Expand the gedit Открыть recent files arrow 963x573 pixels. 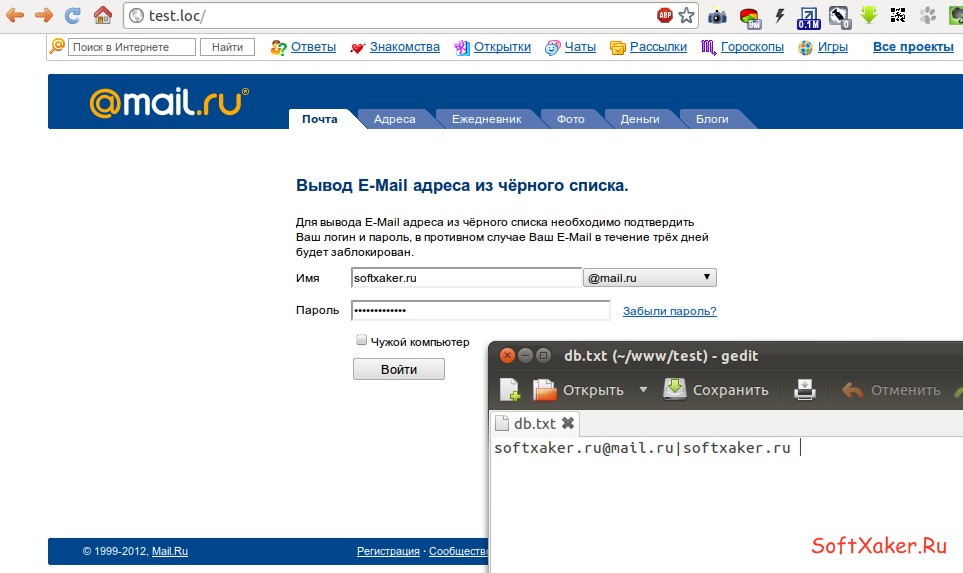643,389
